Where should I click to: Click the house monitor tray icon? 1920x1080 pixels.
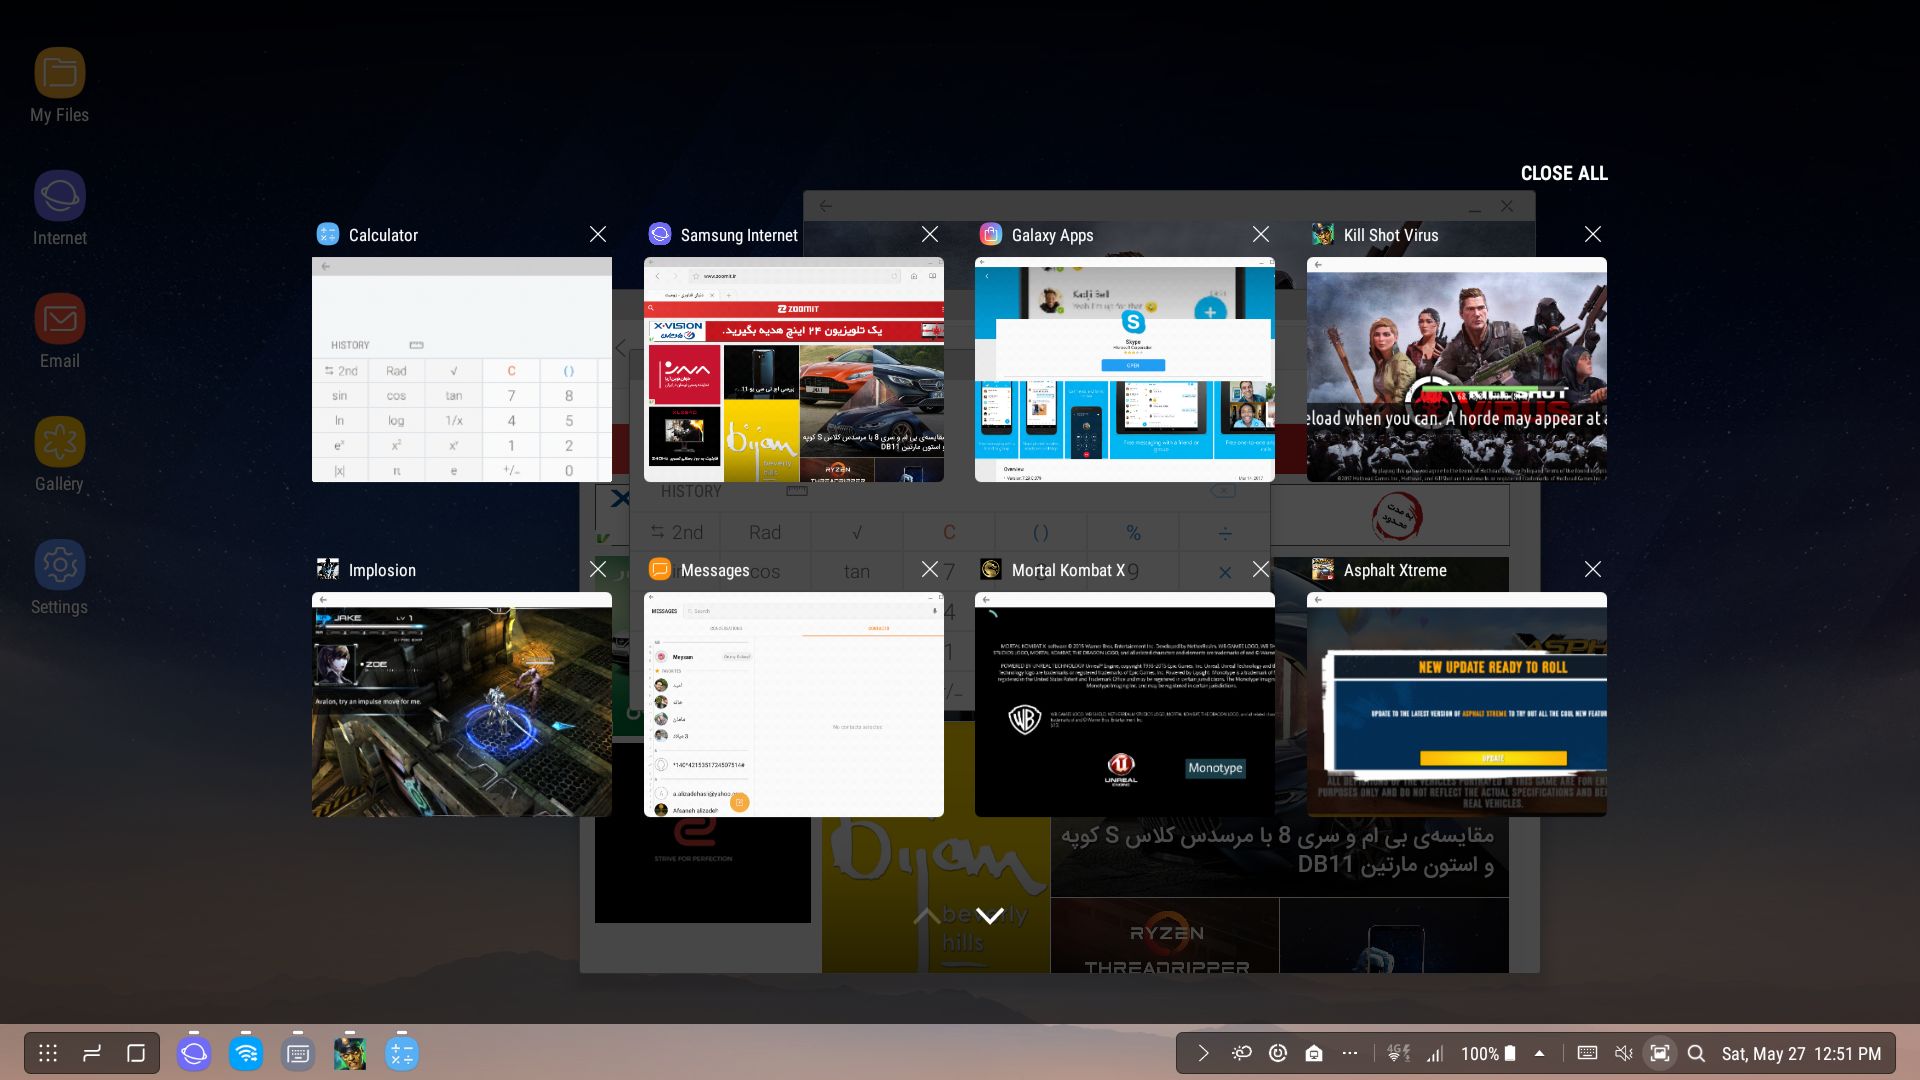[x=1314, y=1053]
